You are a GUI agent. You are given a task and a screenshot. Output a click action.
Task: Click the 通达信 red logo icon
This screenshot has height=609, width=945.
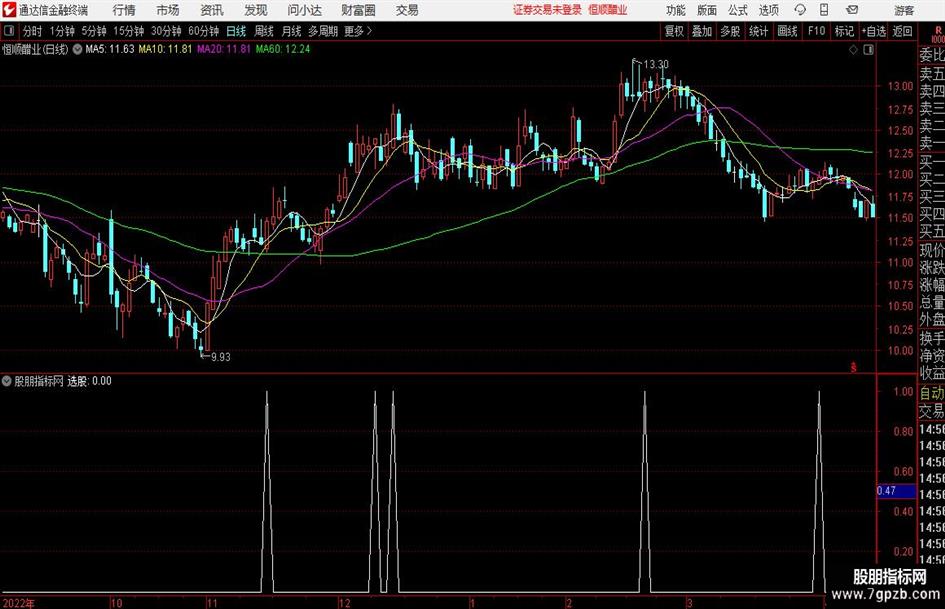pos(10,10)
